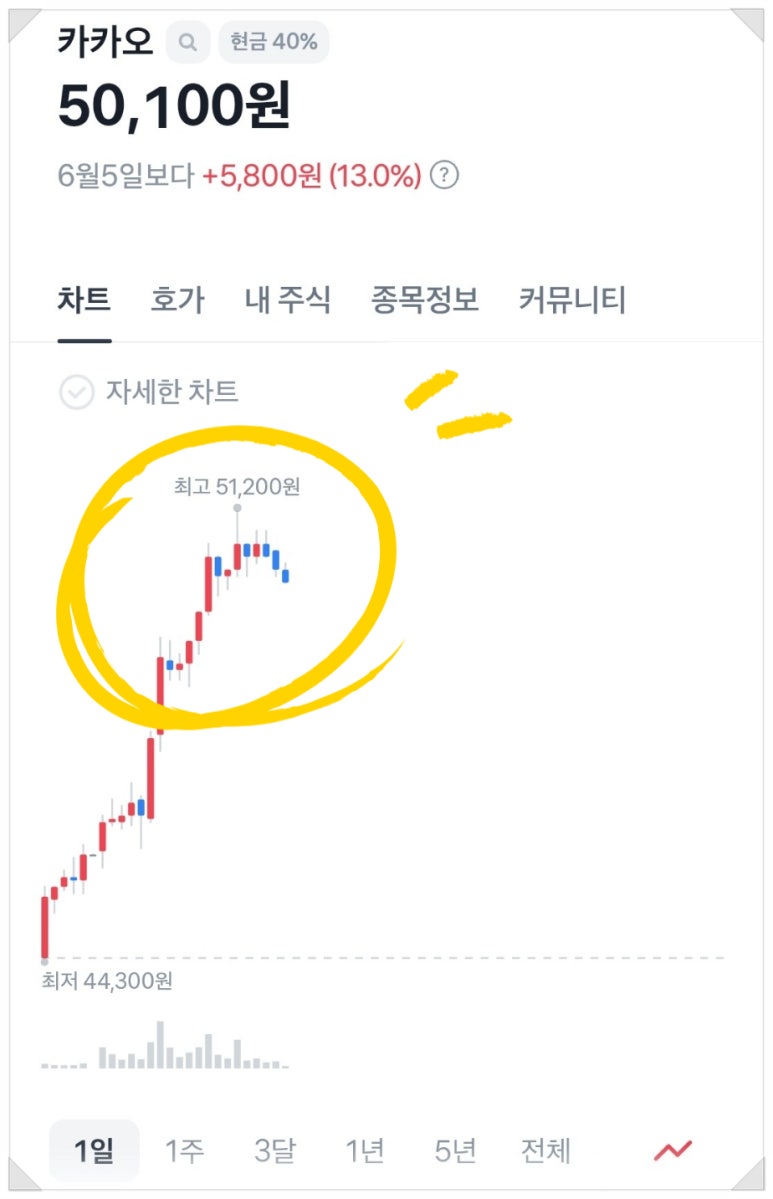Select the 차트 tab
Screen dimensions: 773x1199
coord(84,299)
